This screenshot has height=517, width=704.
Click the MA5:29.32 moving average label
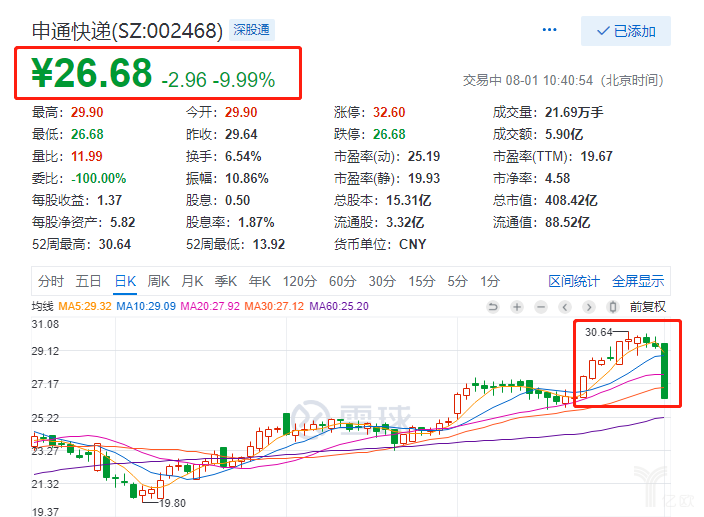[85, 306]
